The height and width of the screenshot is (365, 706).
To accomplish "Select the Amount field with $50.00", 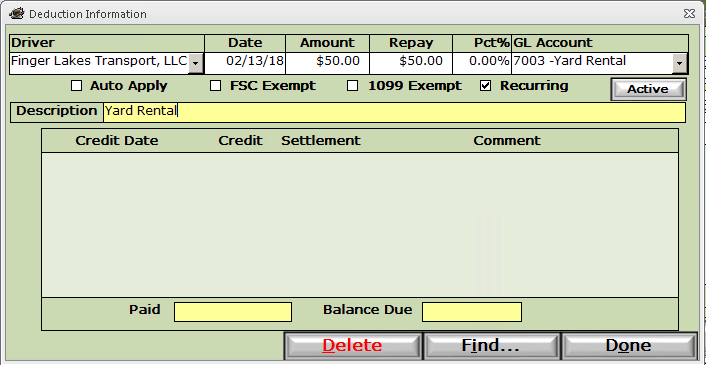I will [327, 63].
